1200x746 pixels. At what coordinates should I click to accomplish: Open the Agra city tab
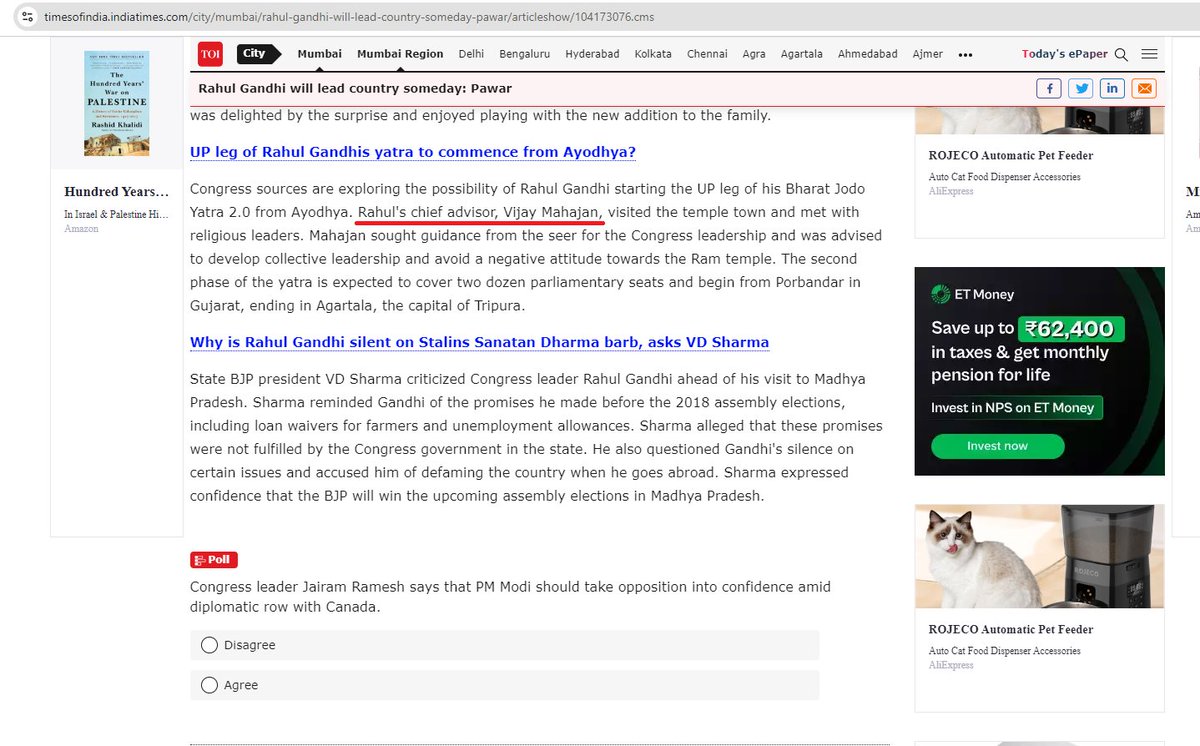[x=754, y=54]
